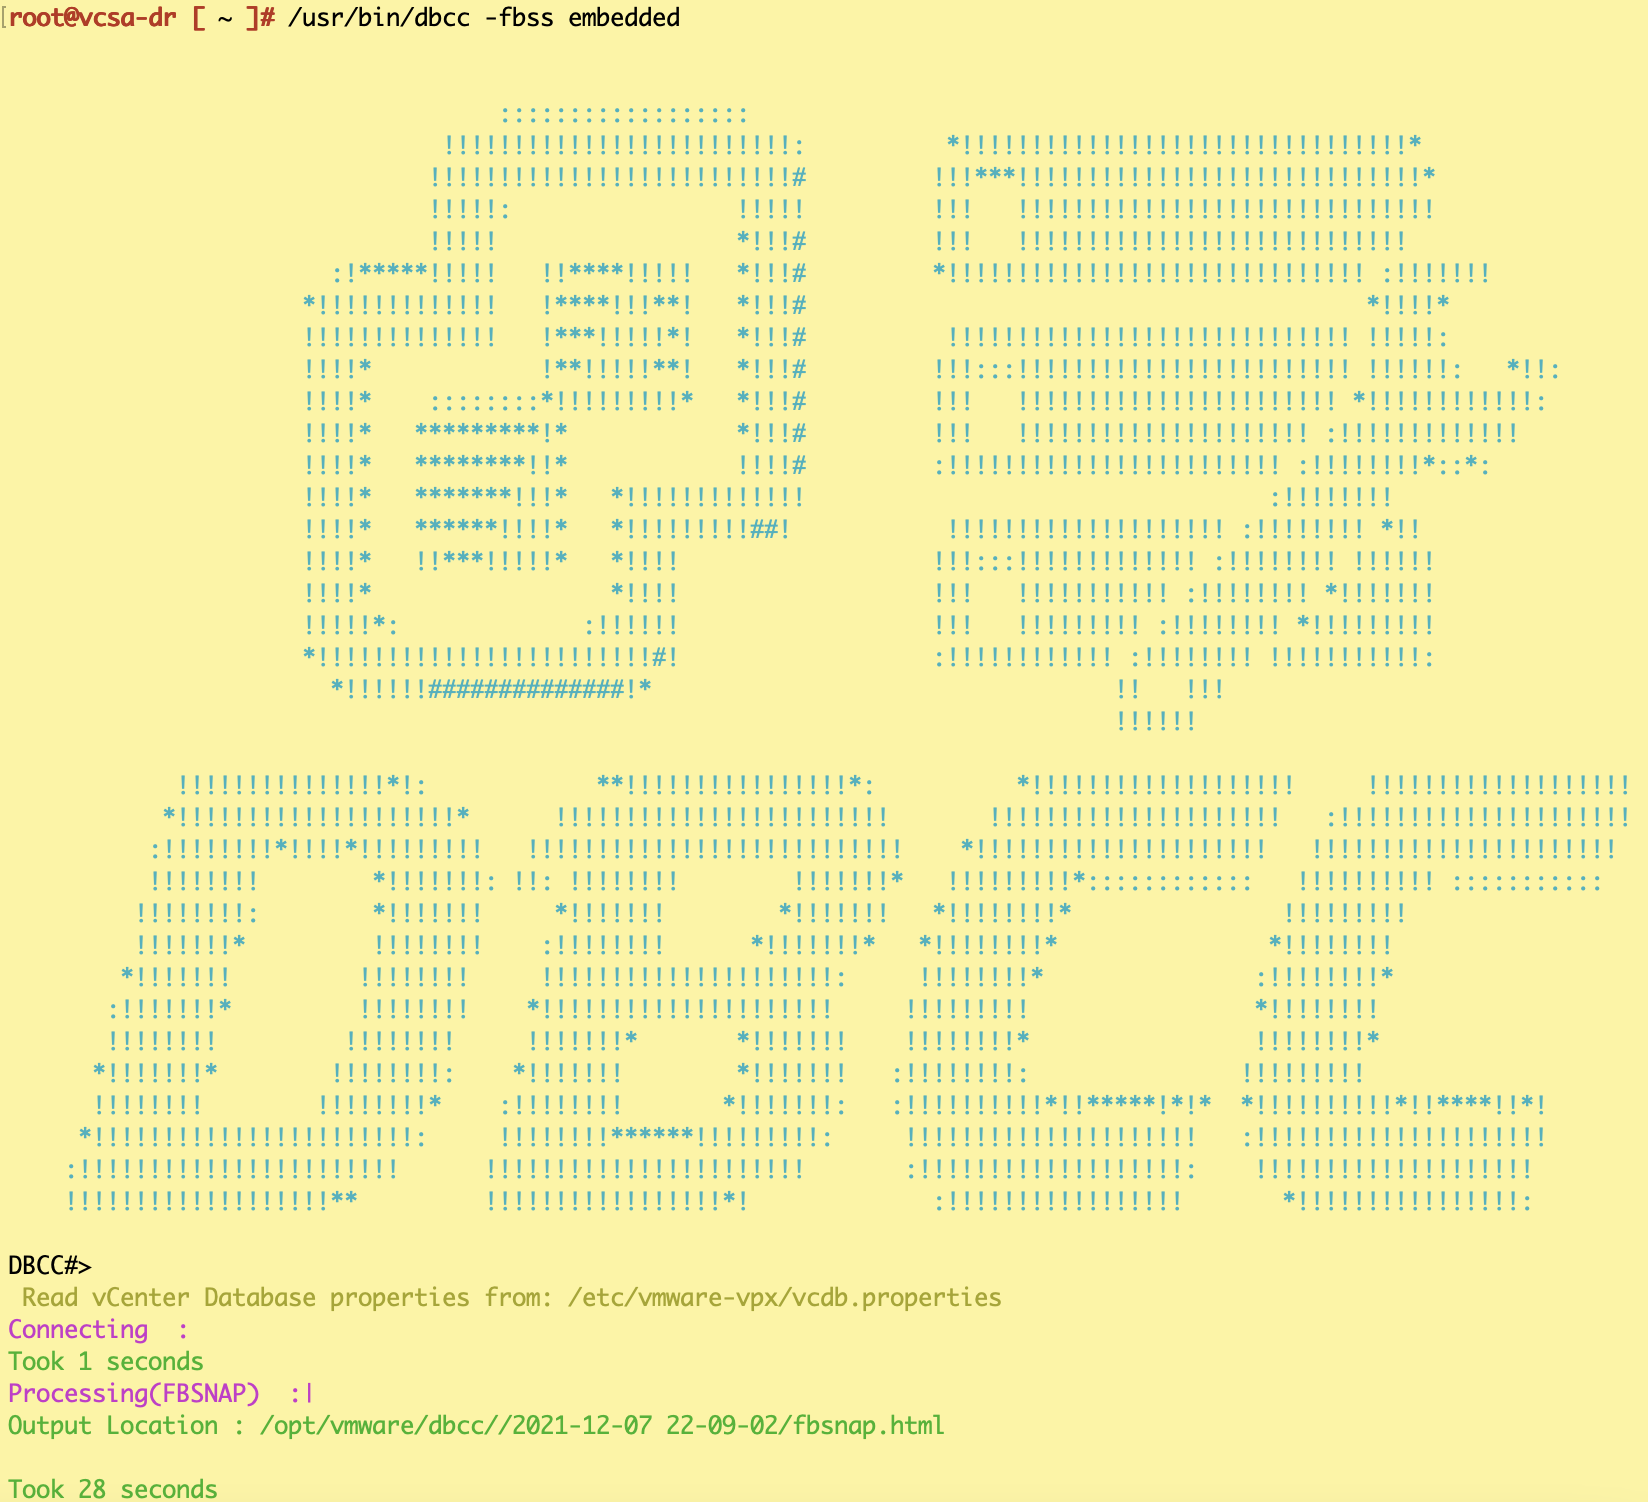Click the root@vcsa-dr shell prompt
This screenshot has width=1648, height=1502.
click(x=141, y=18)
